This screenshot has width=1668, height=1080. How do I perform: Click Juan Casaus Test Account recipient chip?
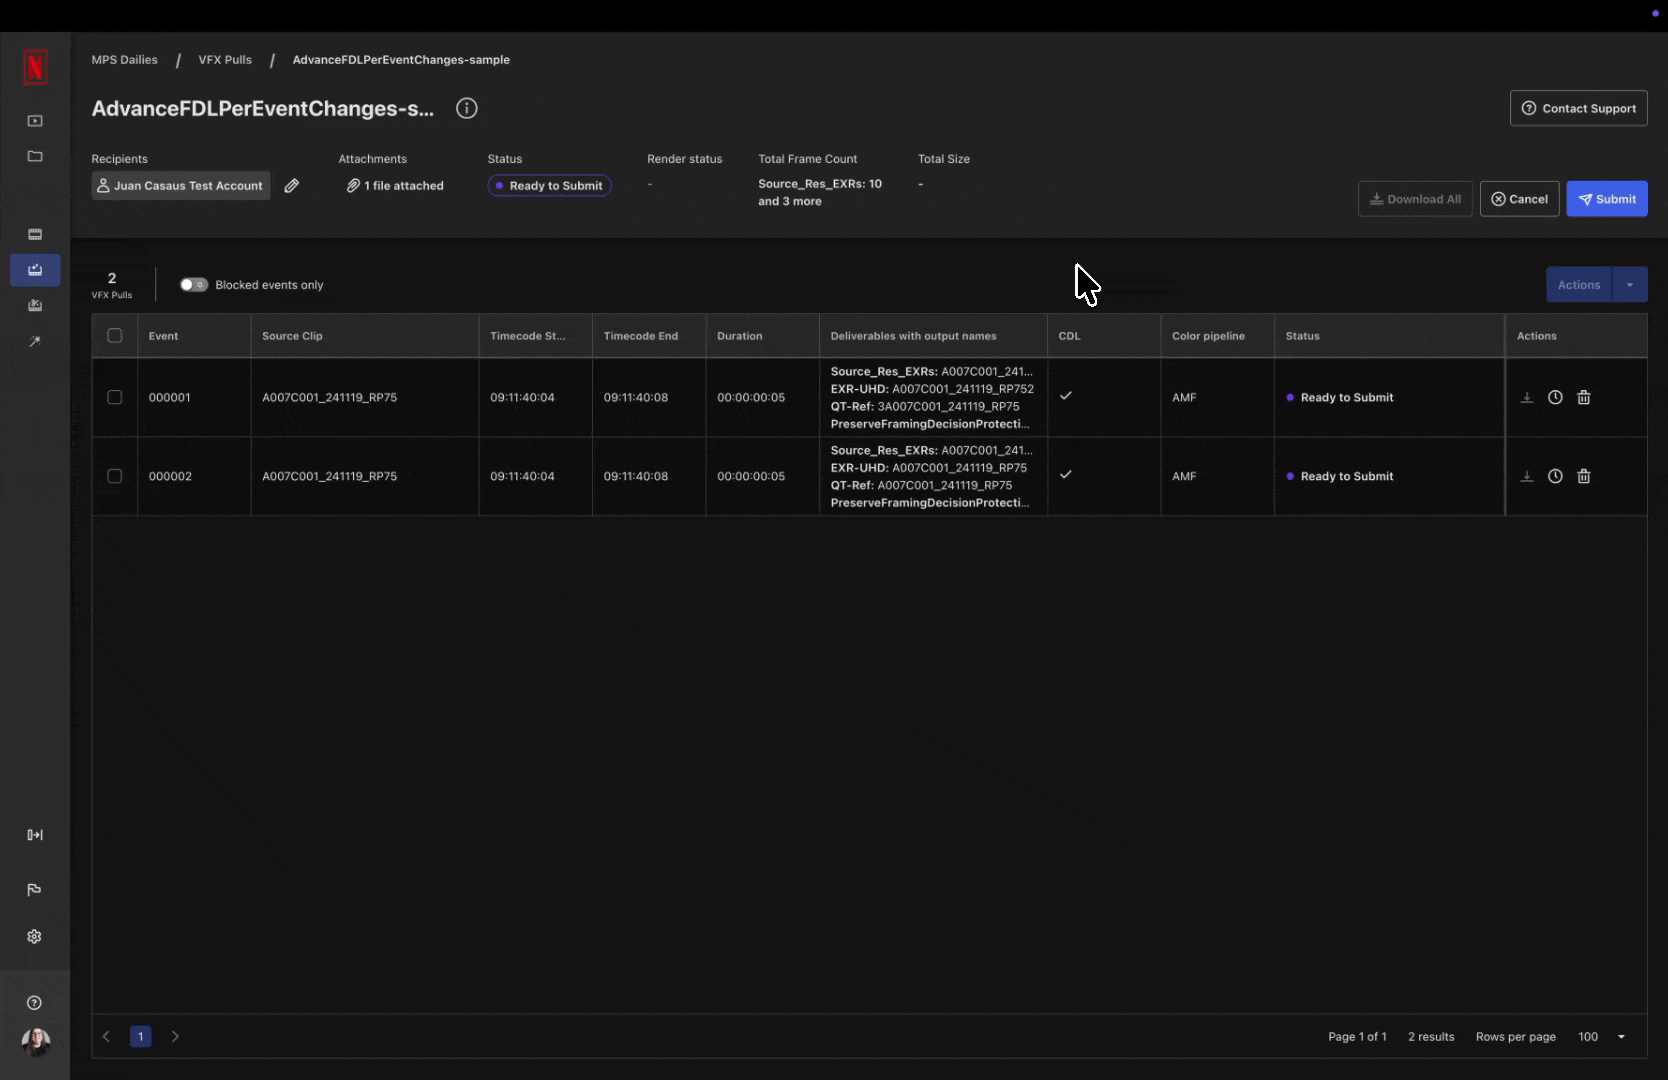click(181, 186)
